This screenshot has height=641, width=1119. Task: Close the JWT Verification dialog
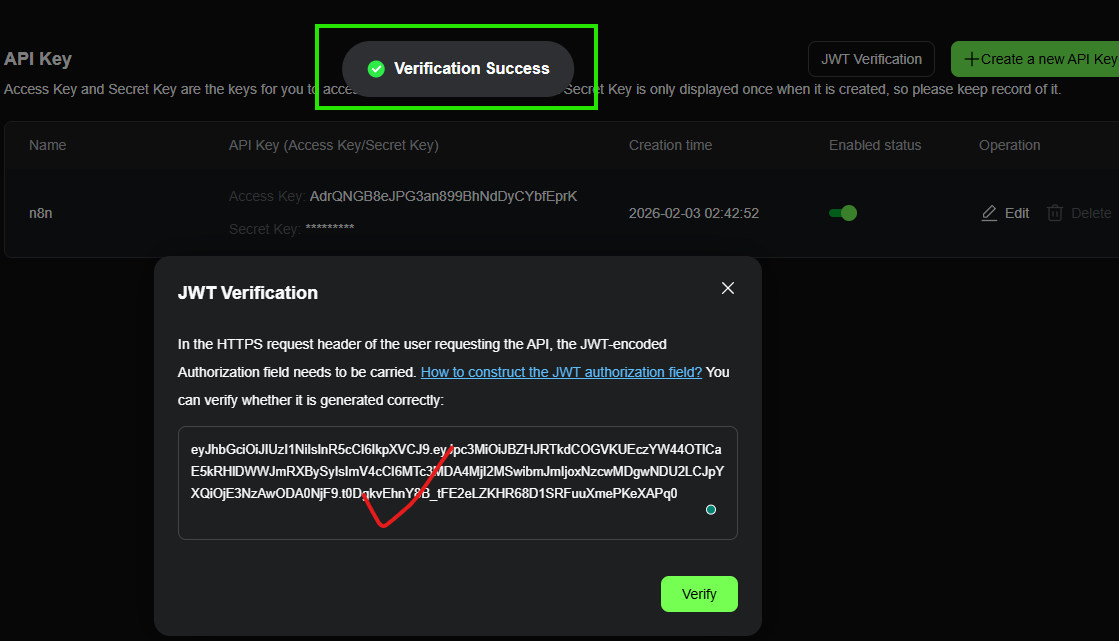(x=728, y=288)
